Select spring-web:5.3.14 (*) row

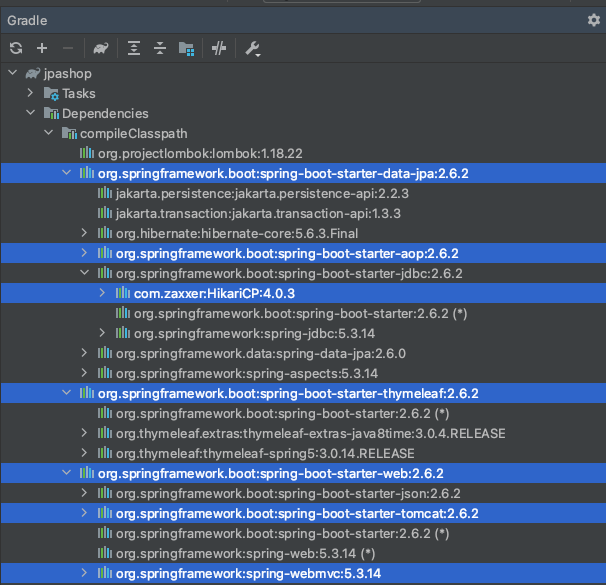(303, 553)
